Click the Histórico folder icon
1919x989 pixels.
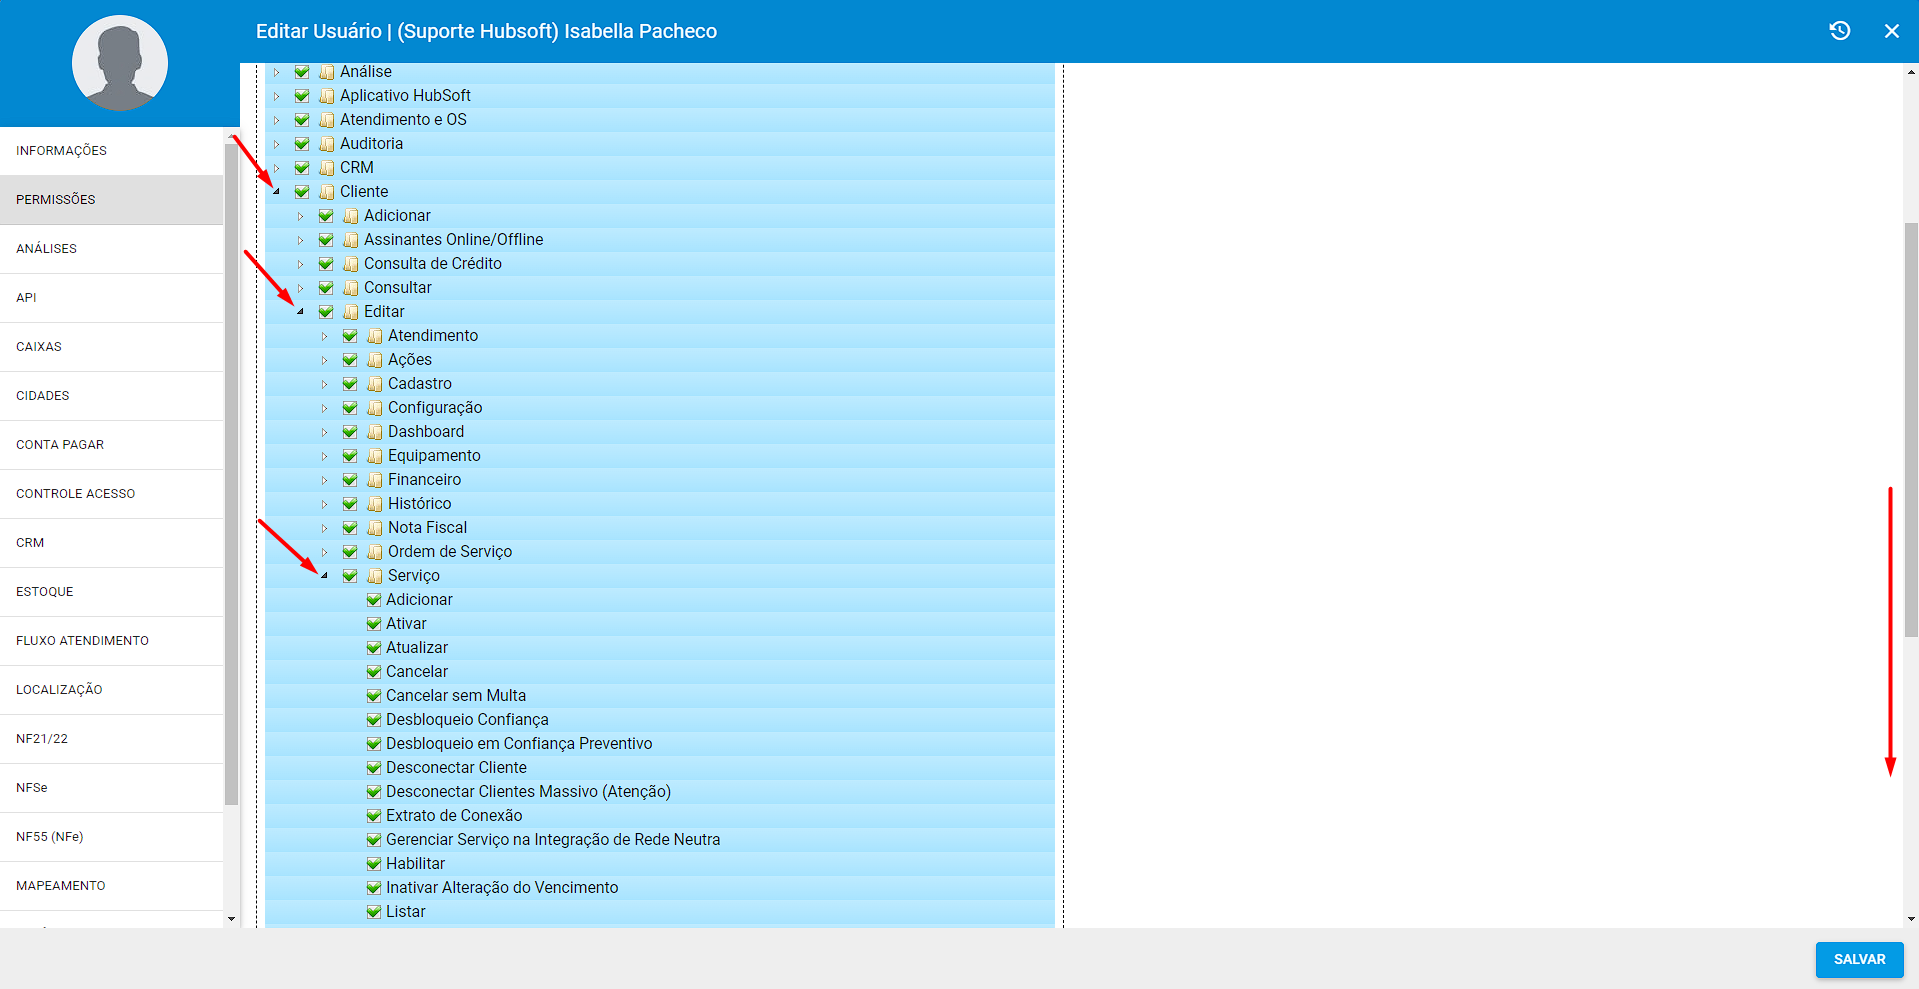[374, 504]
